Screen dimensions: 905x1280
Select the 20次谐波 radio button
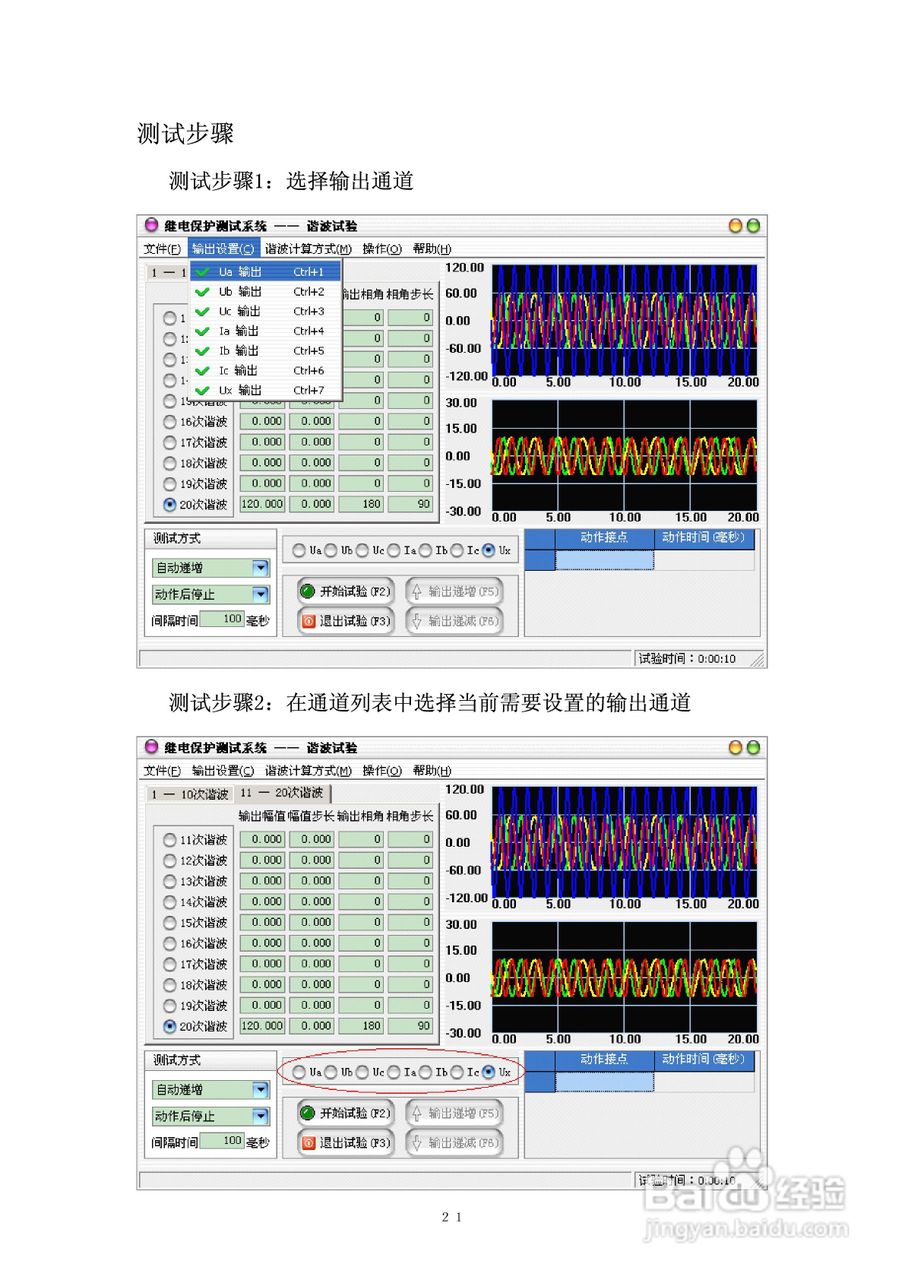[x=169, y=504]
